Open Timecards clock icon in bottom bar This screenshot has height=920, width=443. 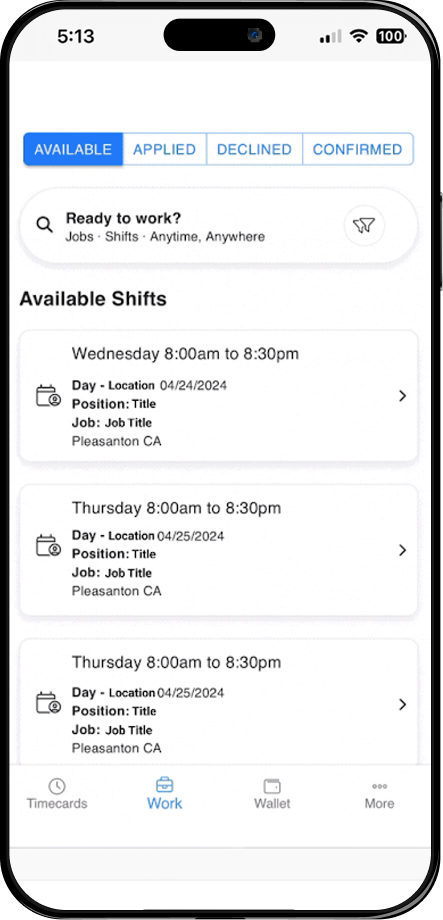point(57,786)
